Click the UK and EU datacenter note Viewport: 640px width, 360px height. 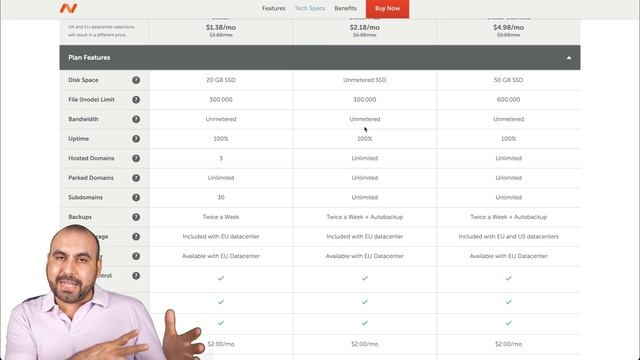(101, 31)
